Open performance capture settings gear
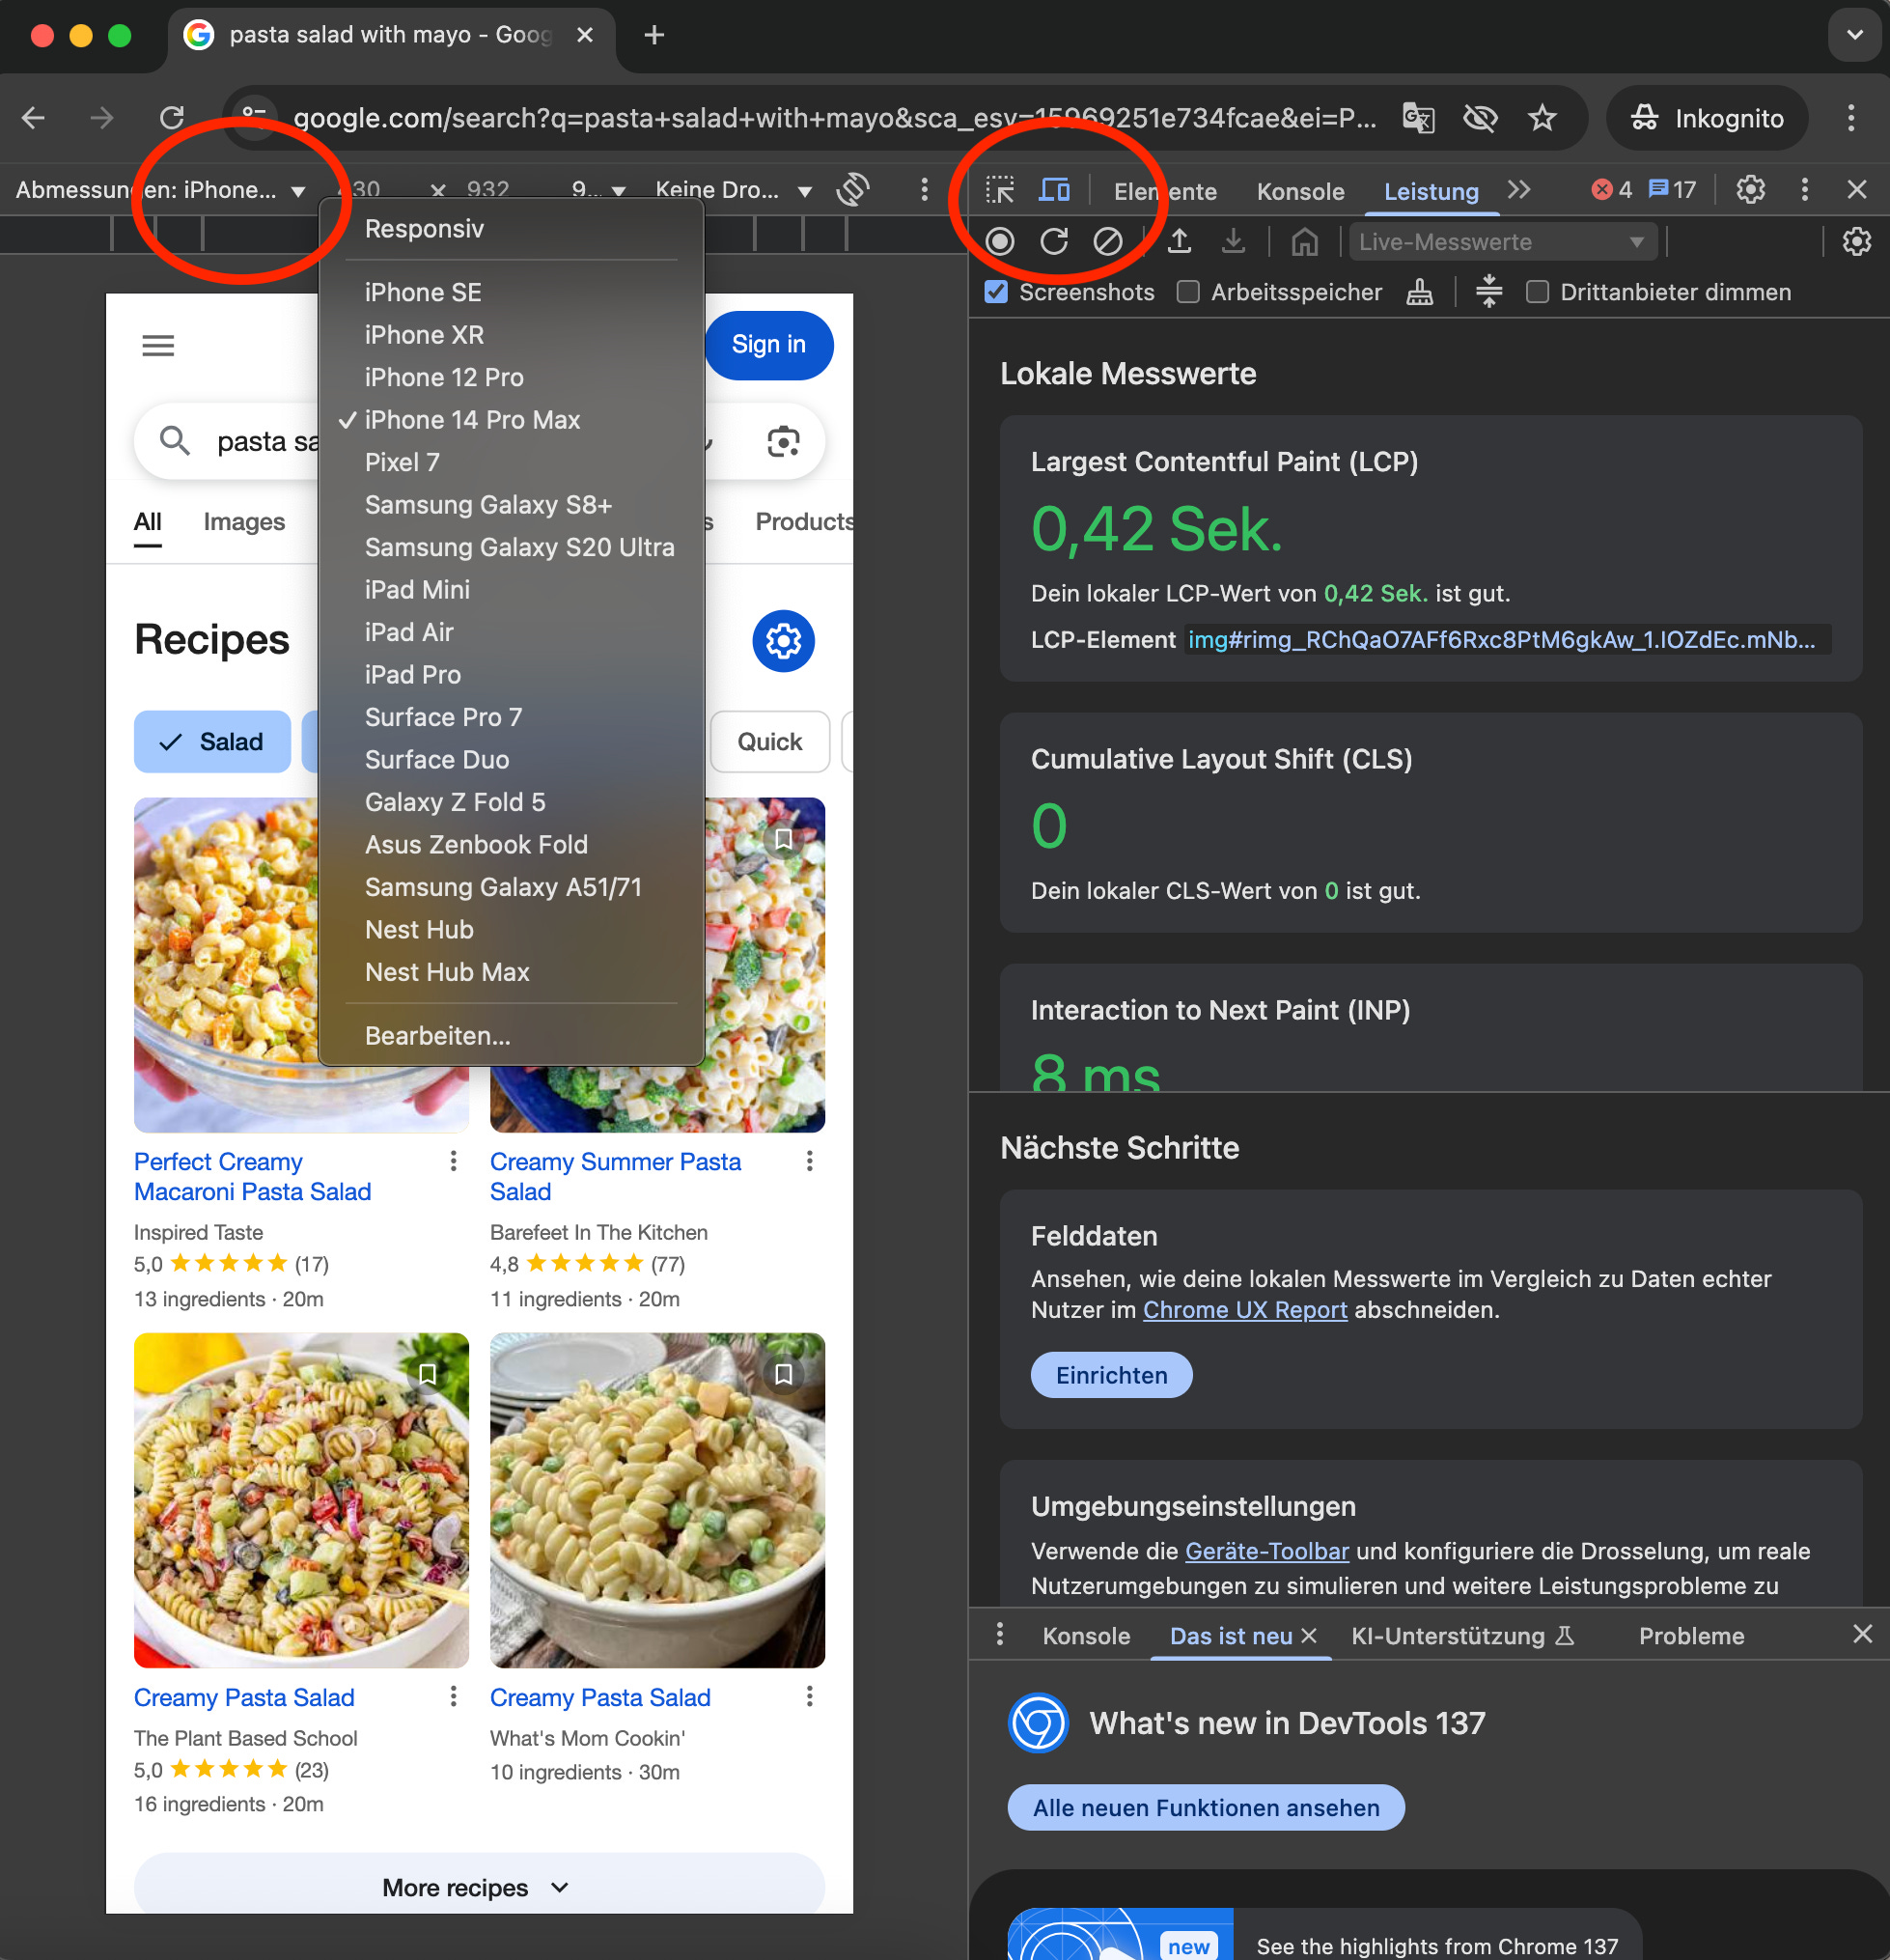The image size is (1890, 1960). click(x=1856, y=242)
